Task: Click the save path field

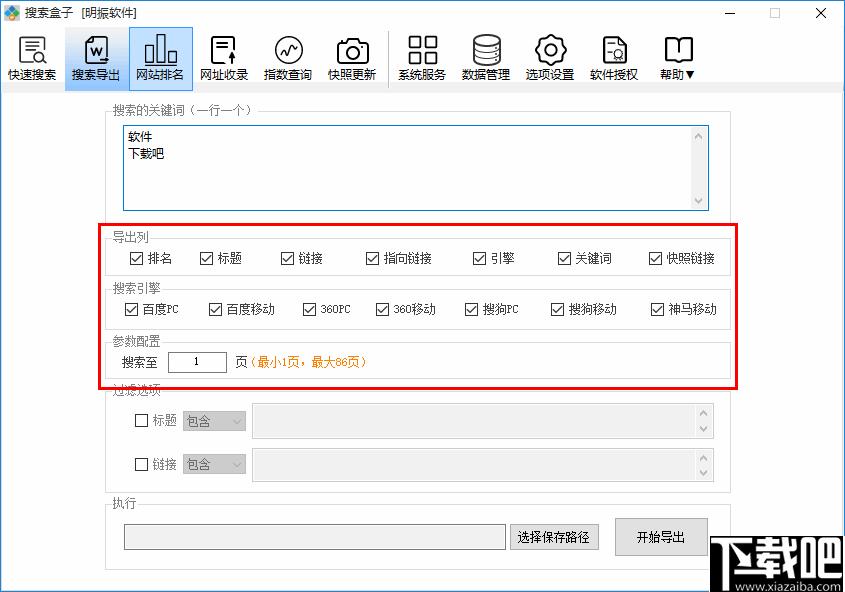Action: click(315, 537)
